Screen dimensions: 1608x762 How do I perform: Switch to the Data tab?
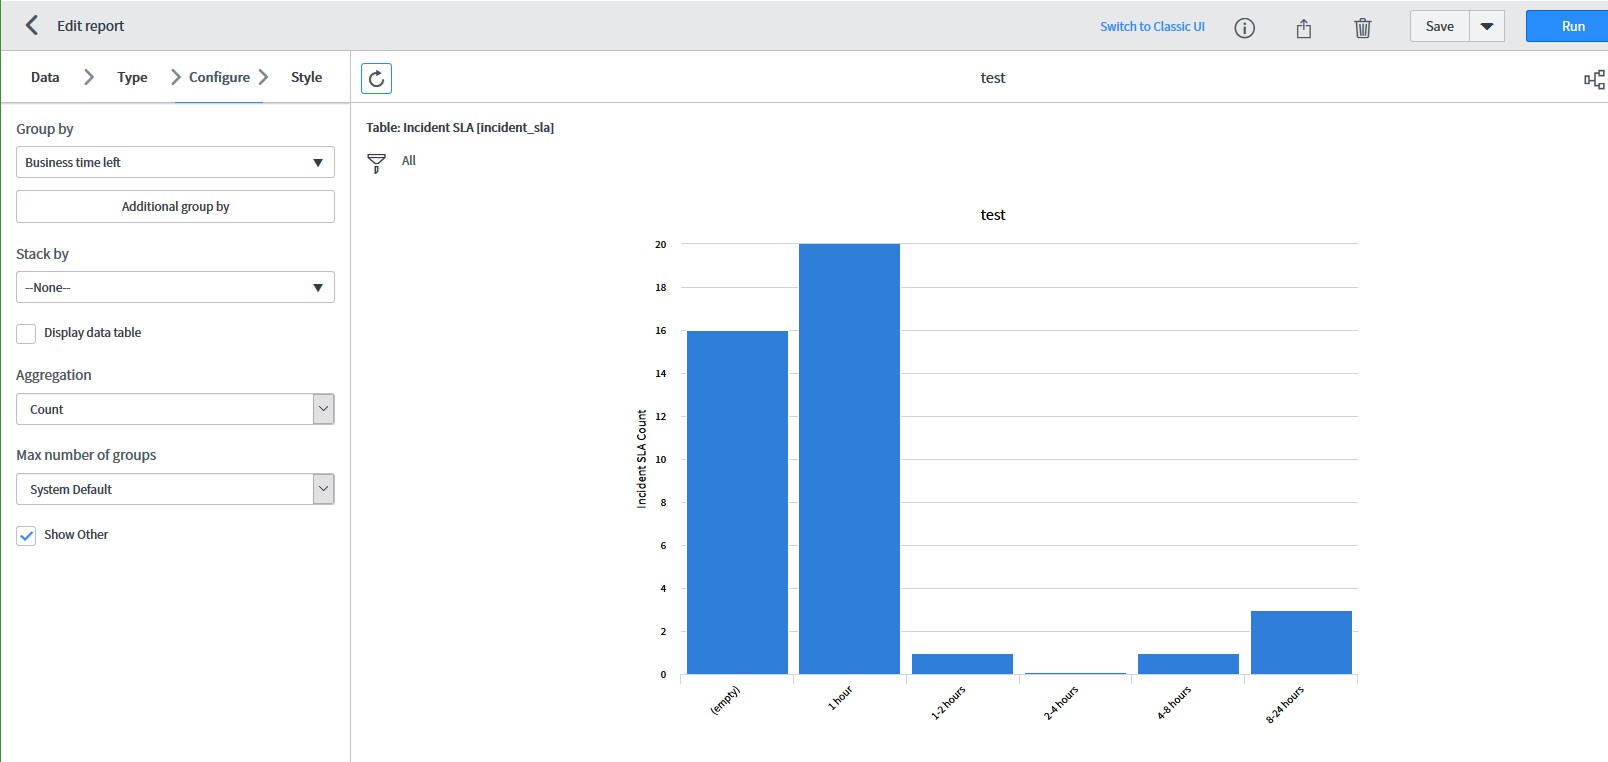click(45, 77)
